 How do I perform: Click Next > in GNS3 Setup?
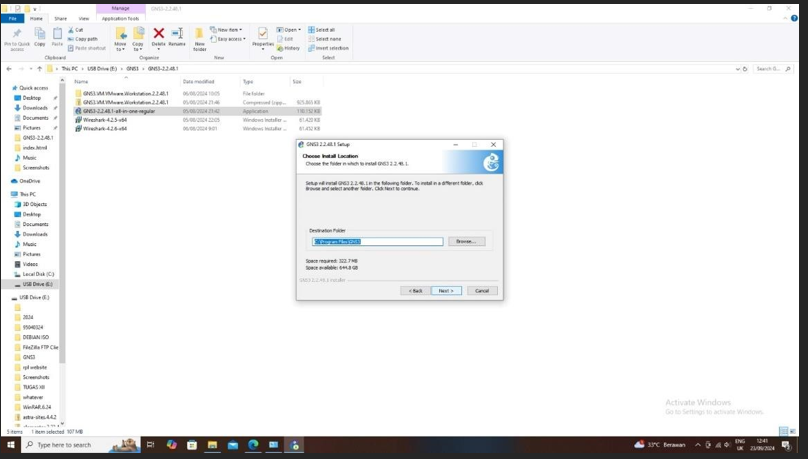[x=446, y=291]
